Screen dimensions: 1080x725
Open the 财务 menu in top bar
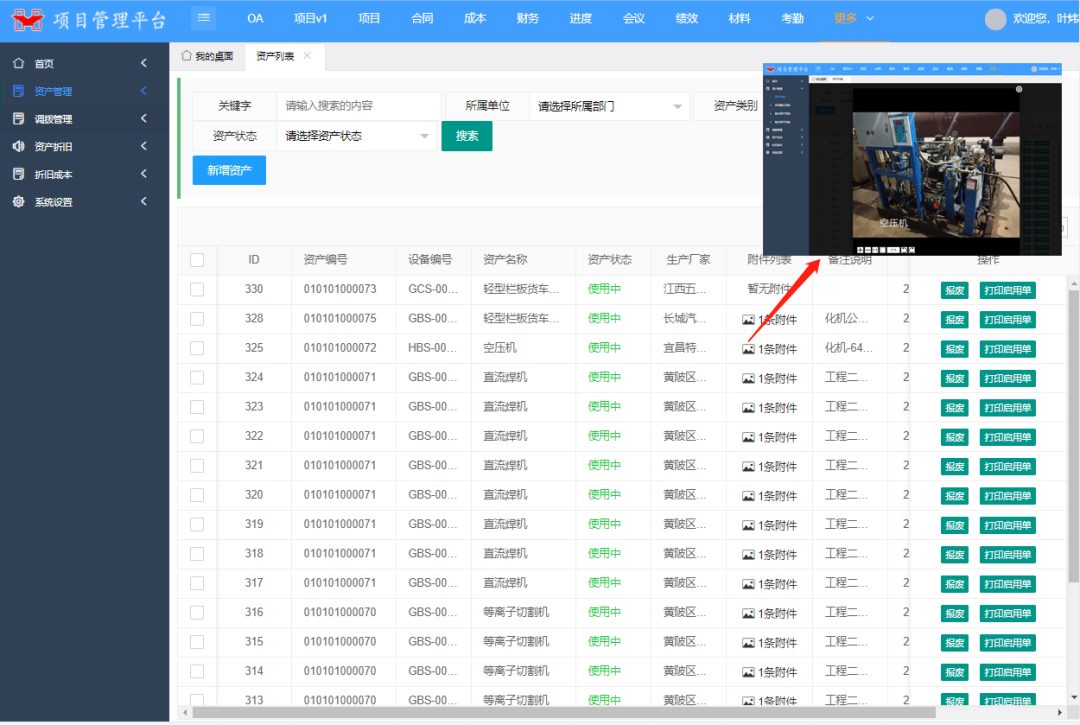pos(527,17)
